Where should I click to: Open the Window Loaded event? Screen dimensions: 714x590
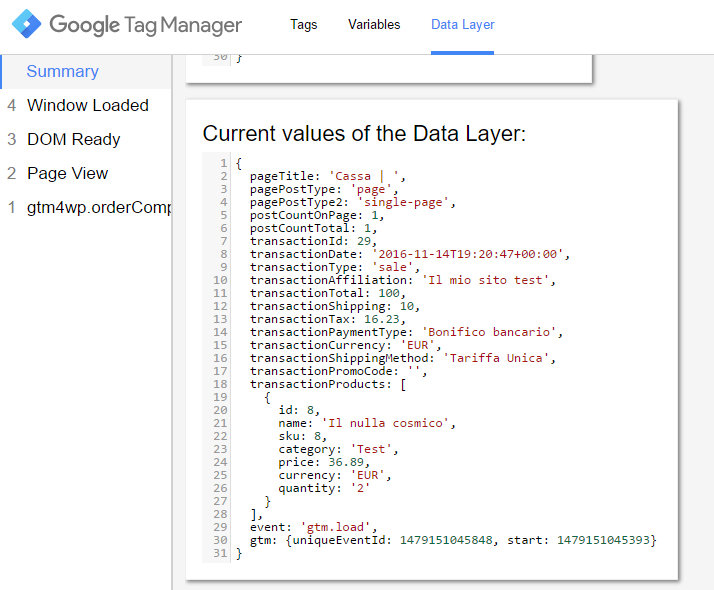(88, 106)
